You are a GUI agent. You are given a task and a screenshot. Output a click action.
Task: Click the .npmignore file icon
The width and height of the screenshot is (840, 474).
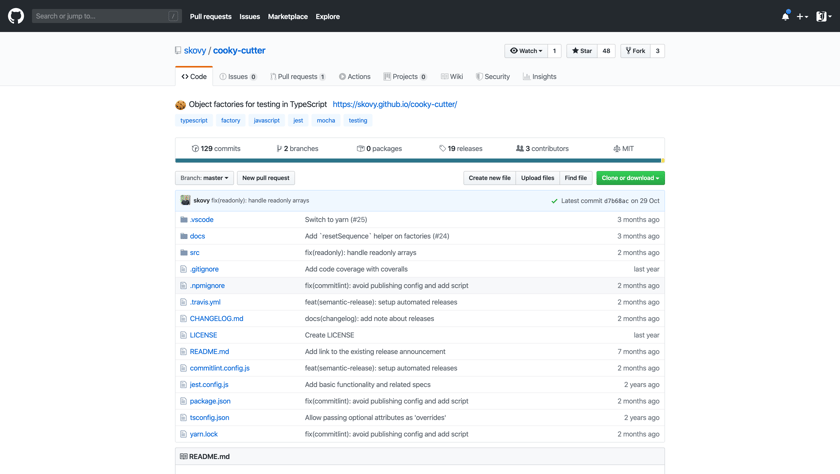[x=184, y=286]
